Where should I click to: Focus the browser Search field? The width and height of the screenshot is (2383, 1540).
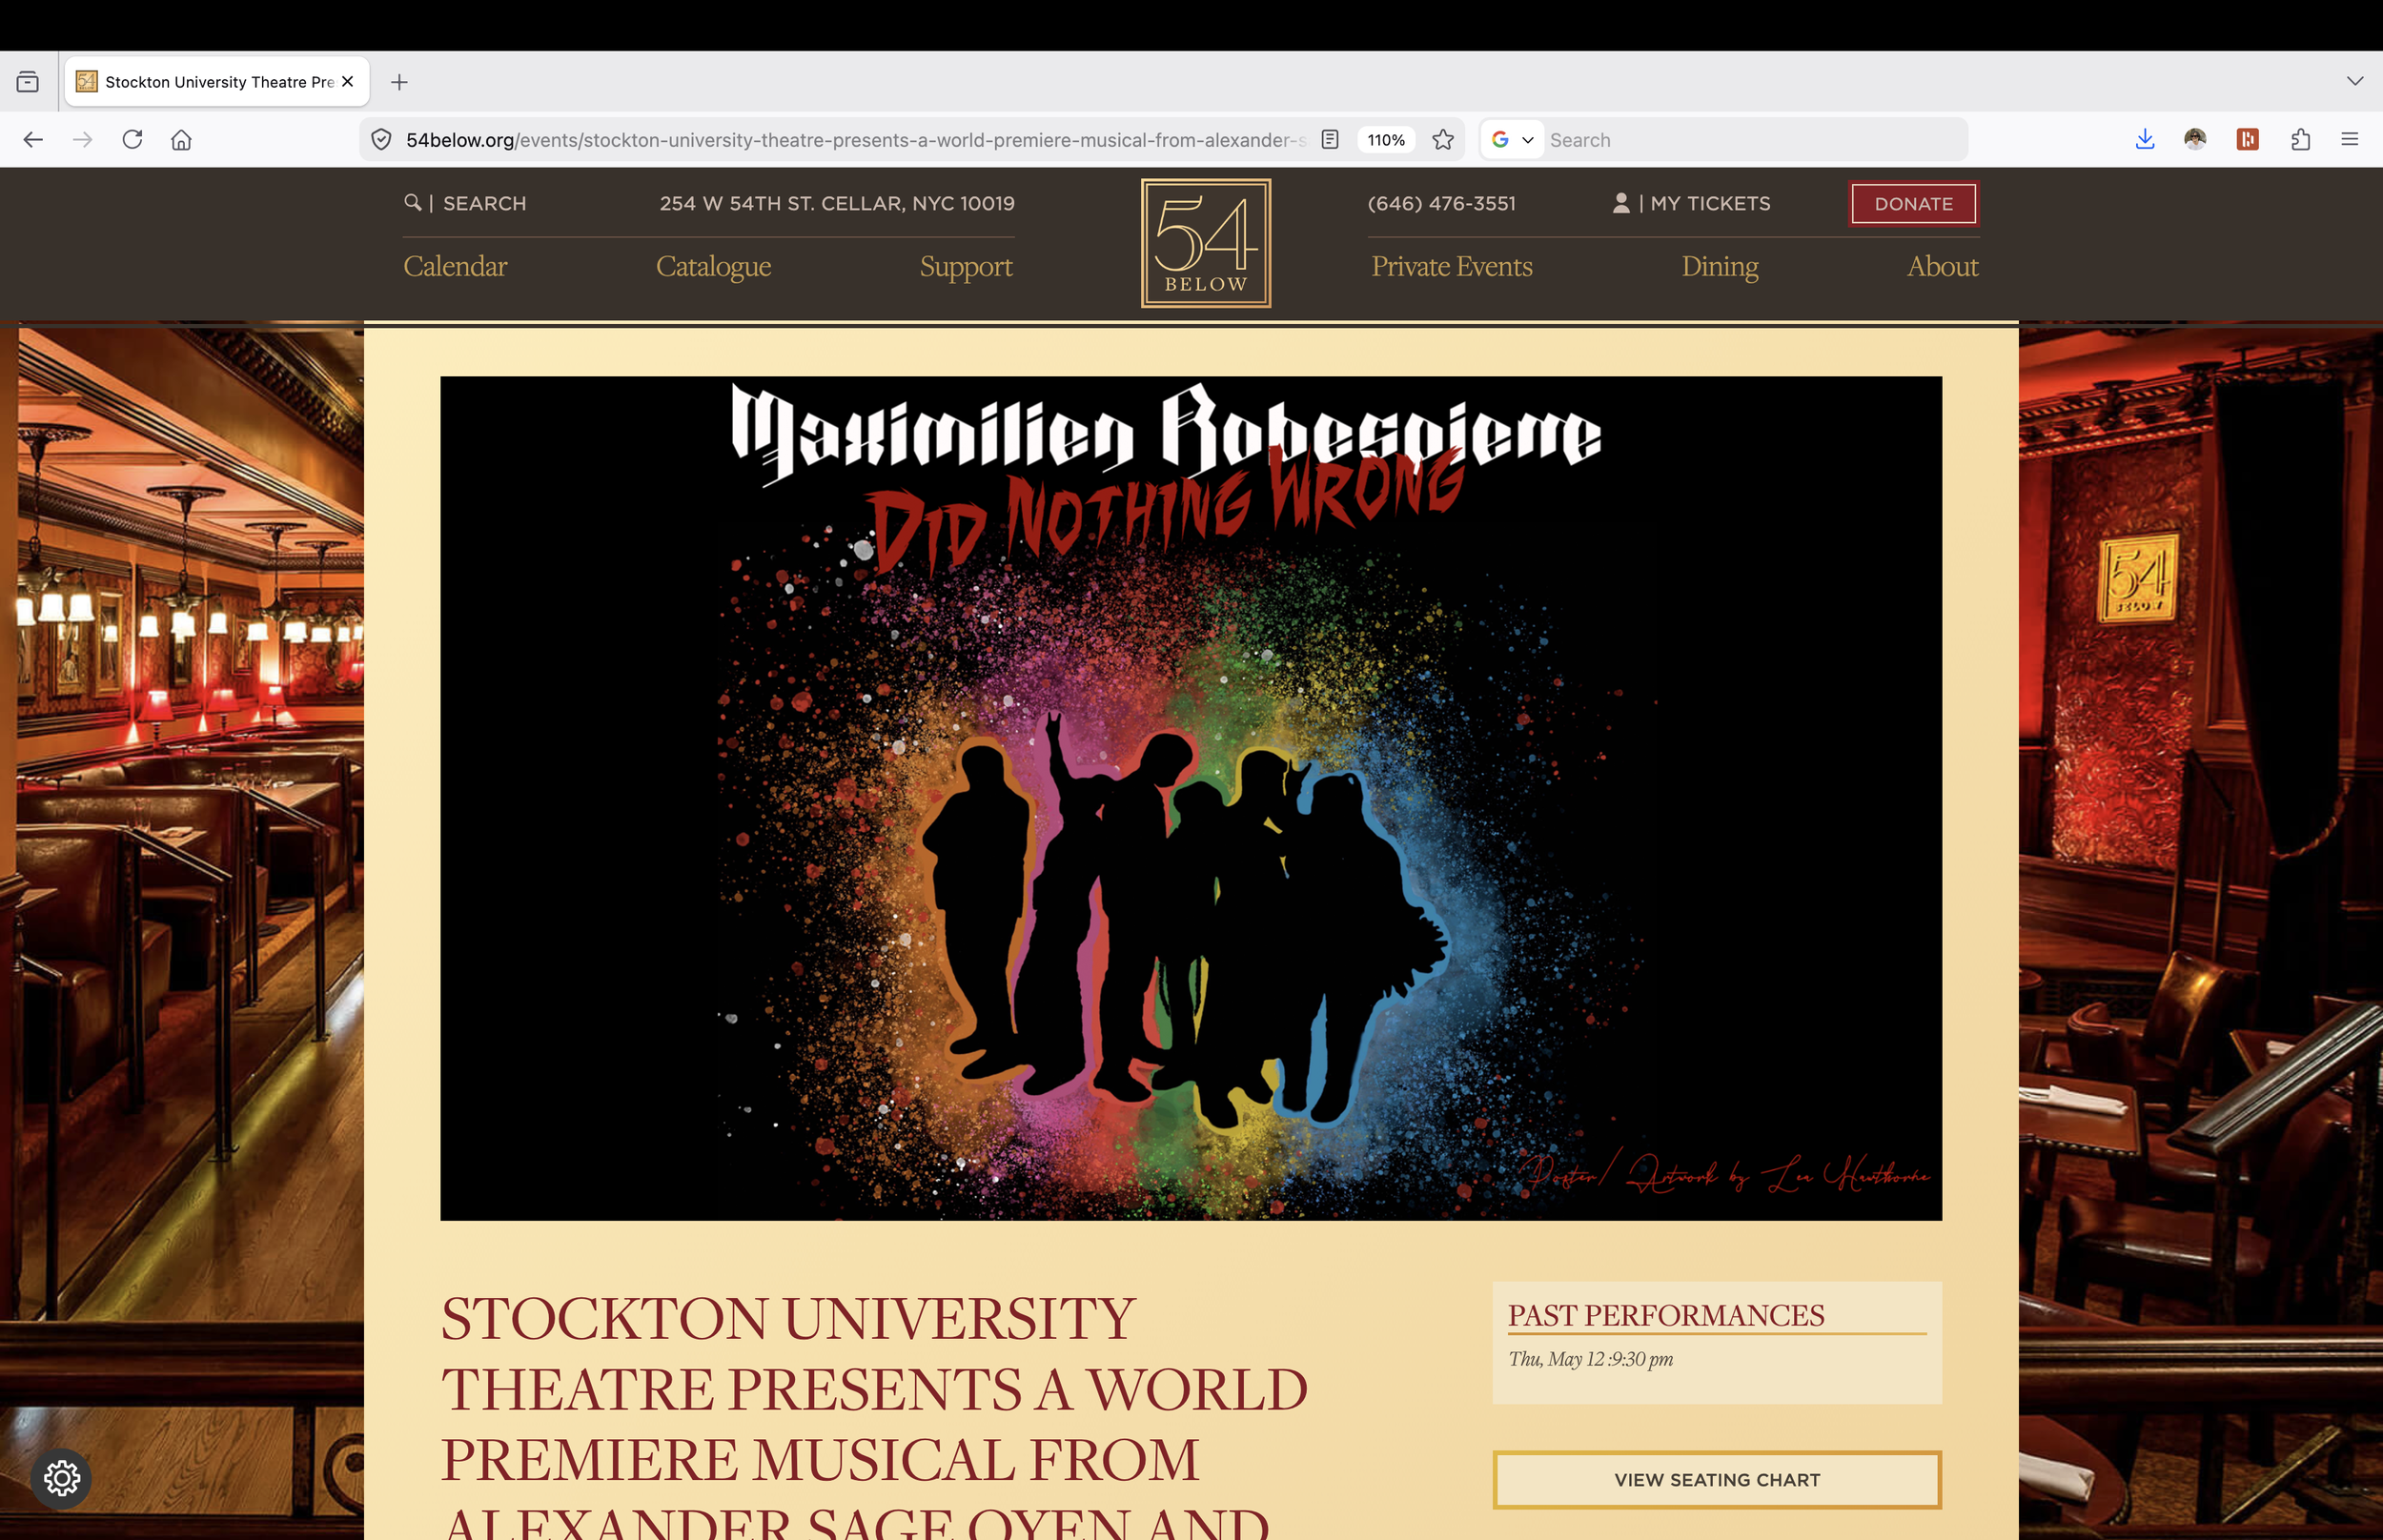point(1753,140)
